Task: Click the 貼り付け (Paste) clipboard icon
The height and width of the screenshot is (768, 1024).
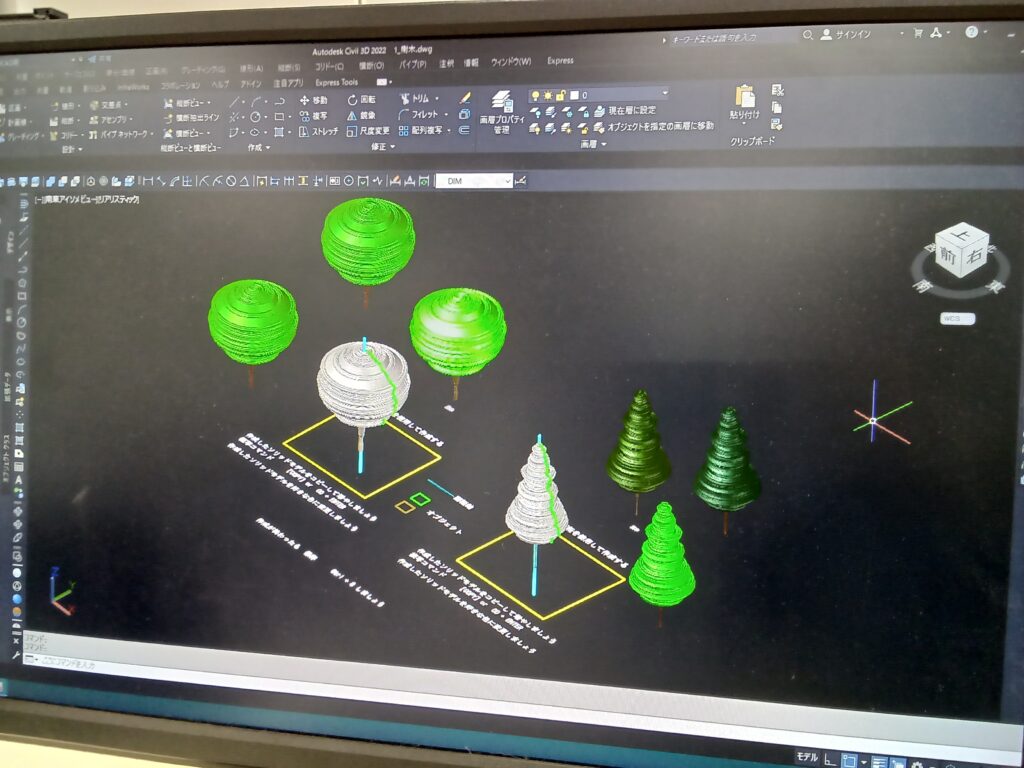Action: 744,102
